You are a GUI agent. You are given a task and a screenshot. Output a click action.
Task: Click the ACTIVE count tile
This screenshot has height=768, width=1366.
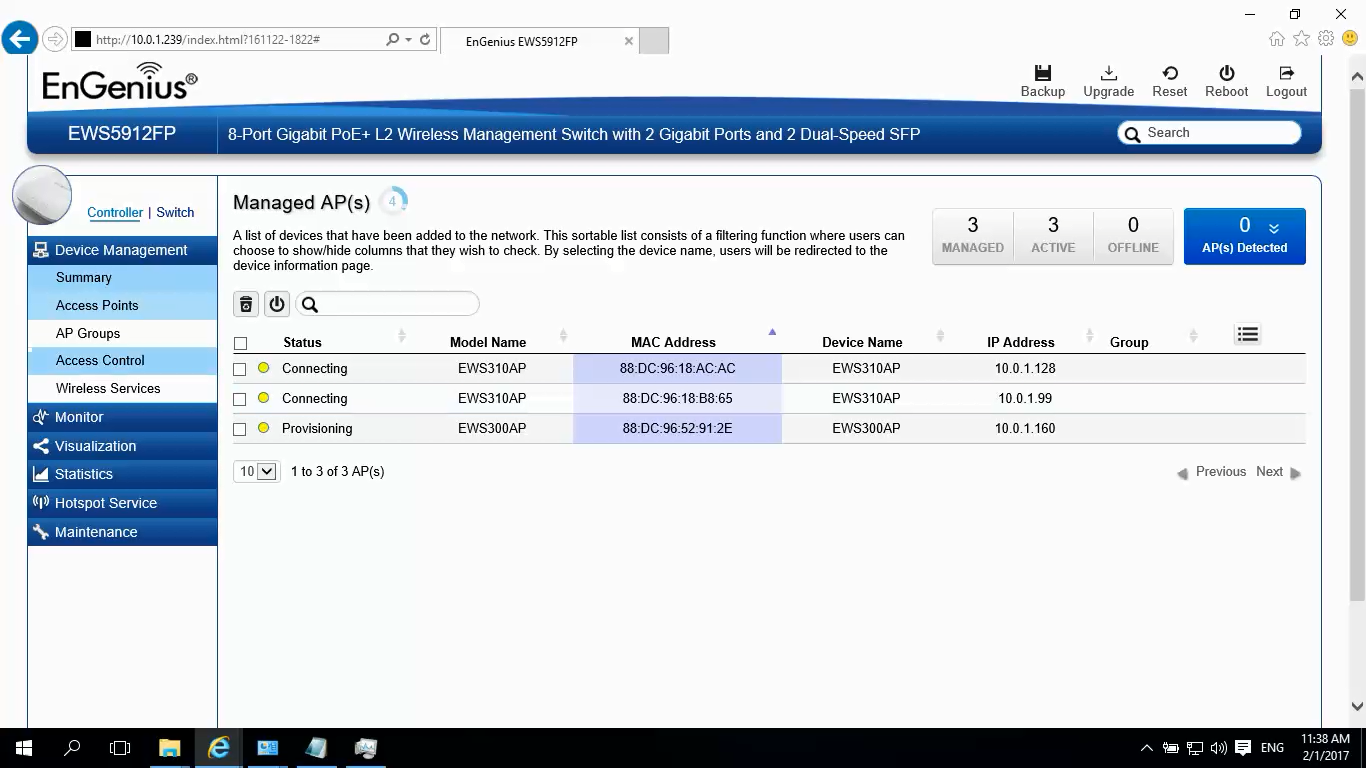pos(1053,236)
